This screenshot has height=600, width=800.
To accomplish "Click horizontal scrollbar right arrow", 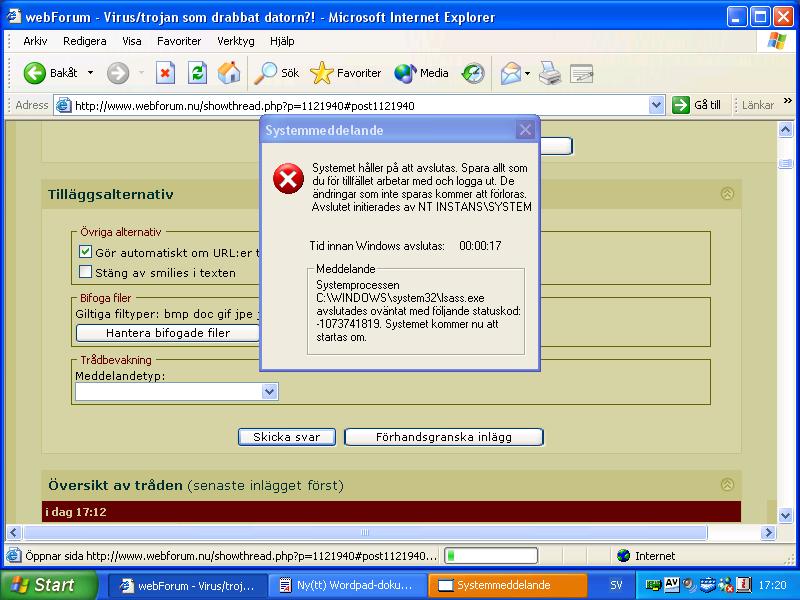I will pos(768,533).
